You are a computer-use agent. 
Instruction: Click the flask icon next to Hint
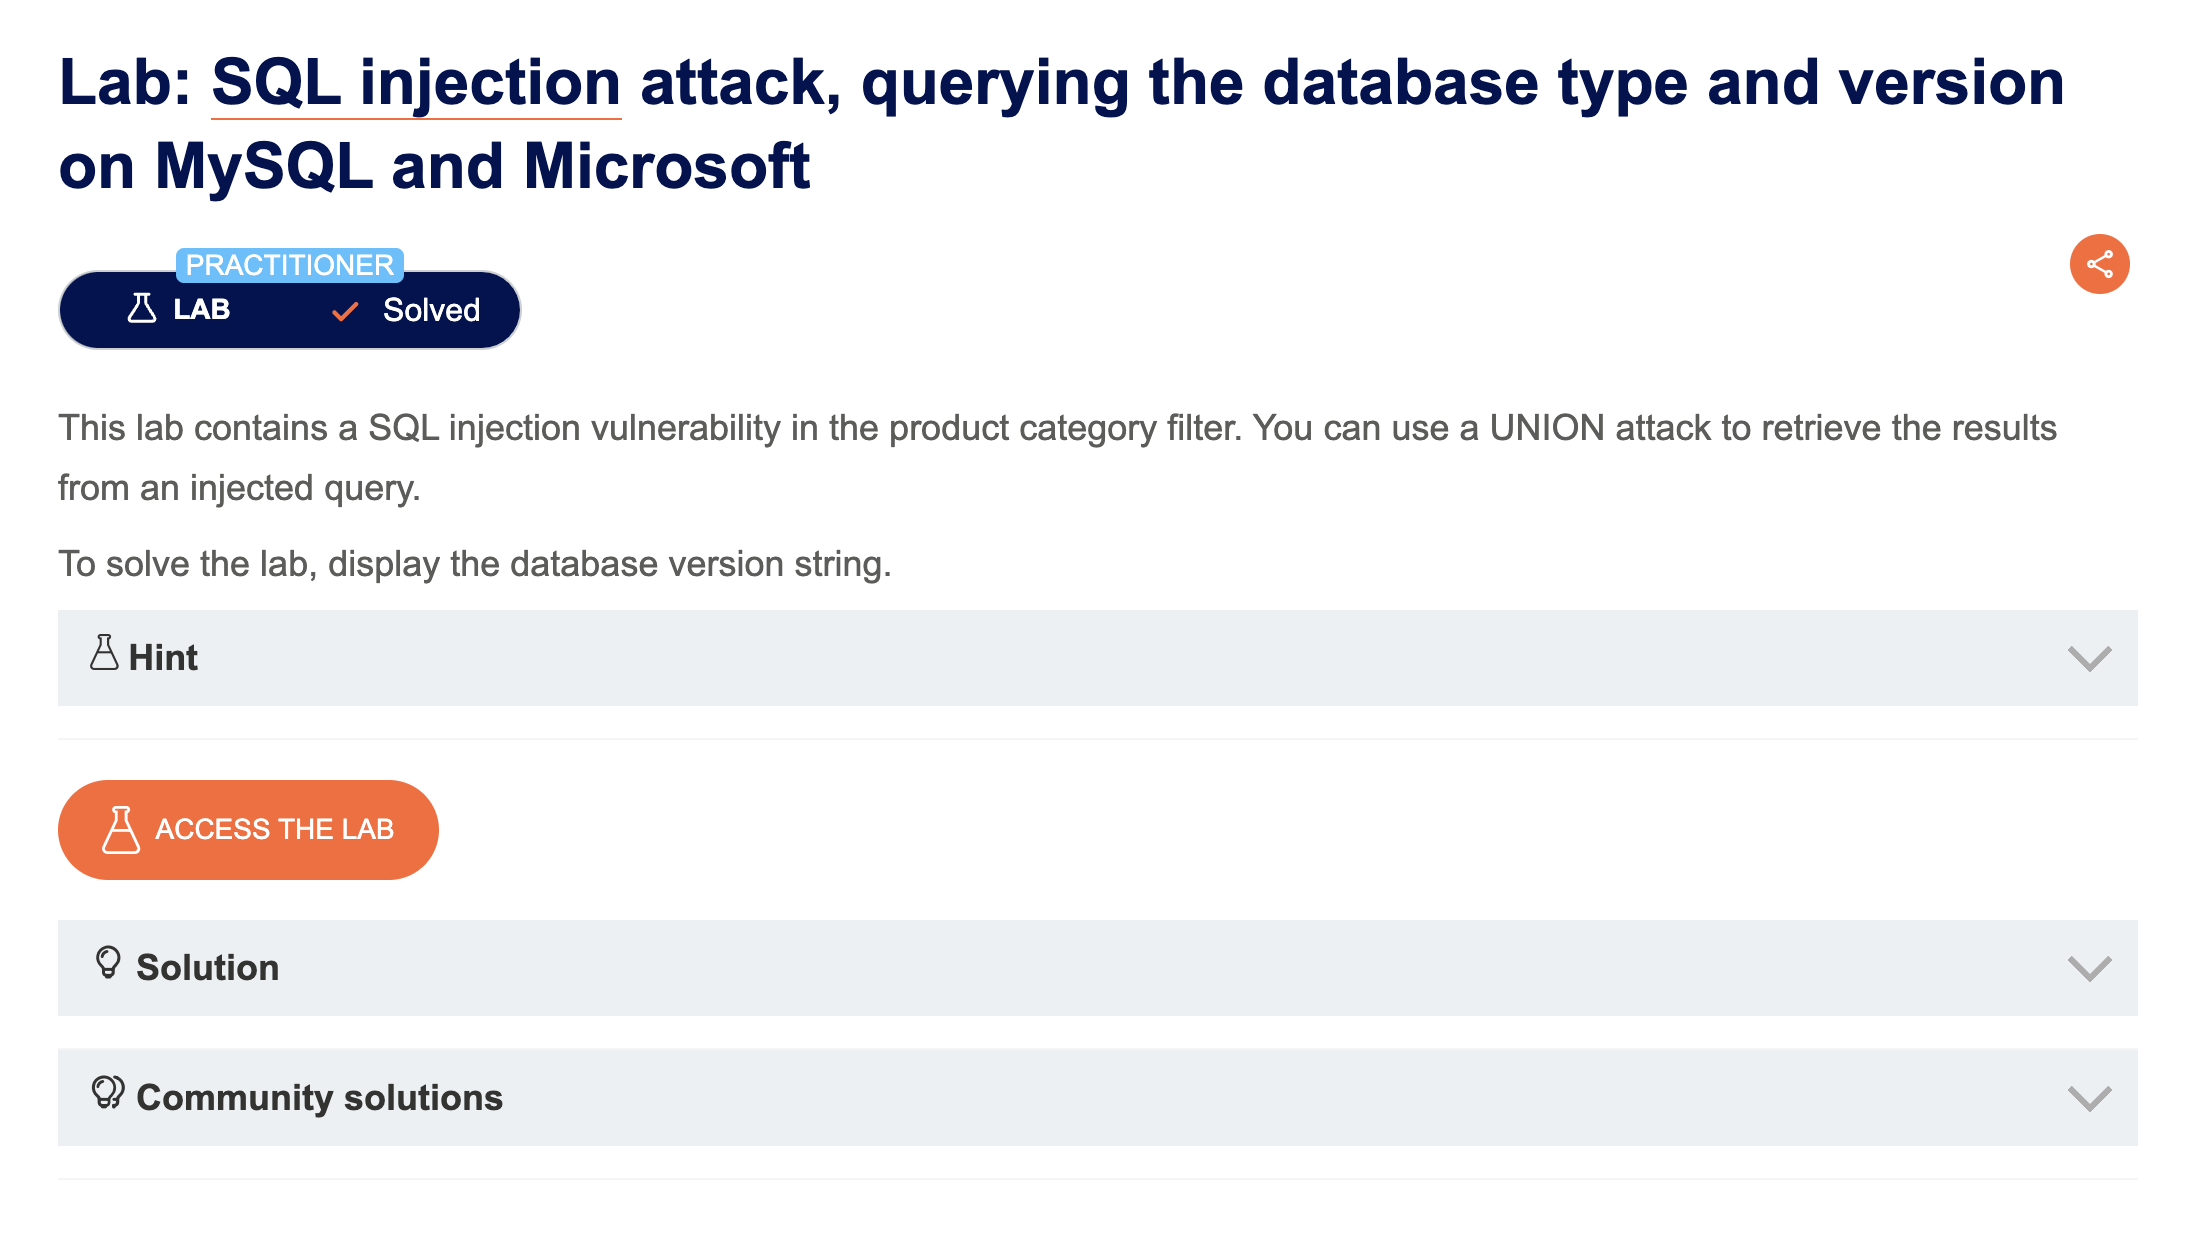[x=104, y=653]
